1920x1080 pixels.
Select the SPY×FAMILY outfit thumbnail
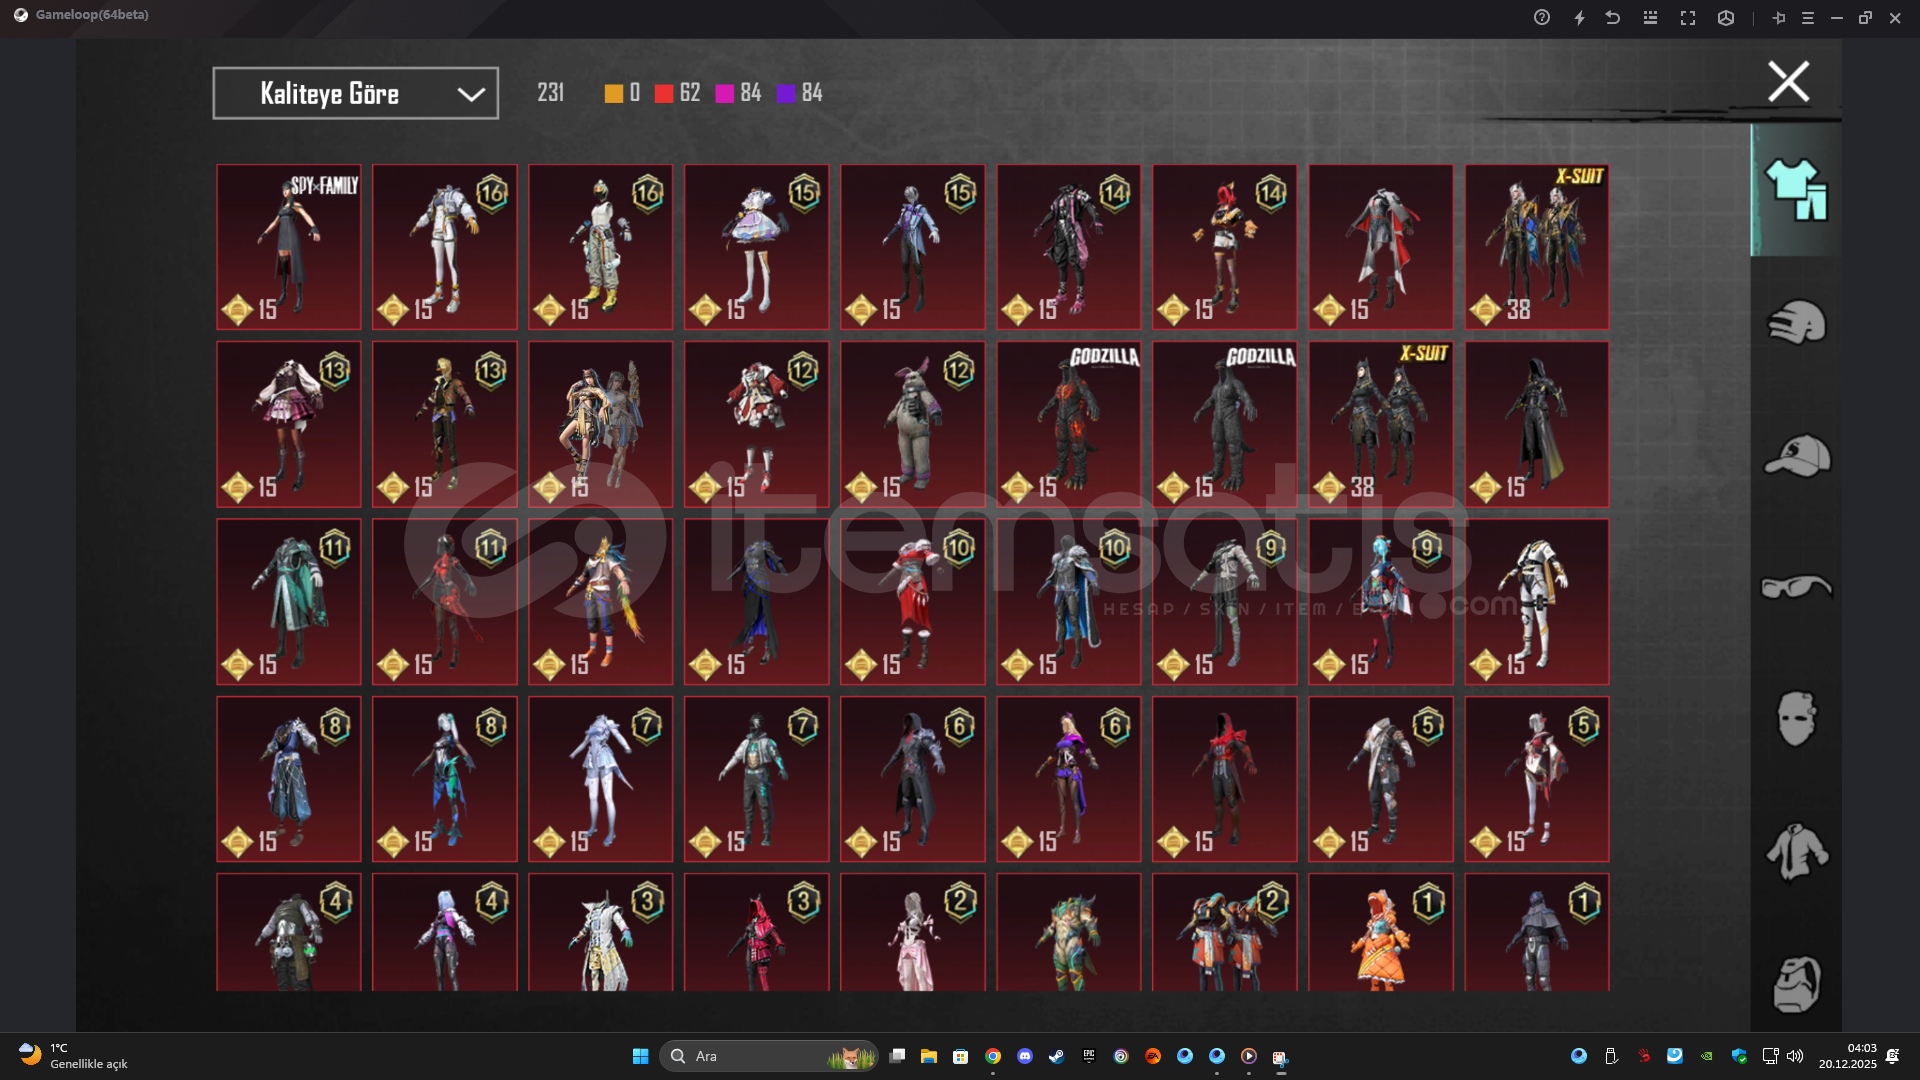pos(288,247)
